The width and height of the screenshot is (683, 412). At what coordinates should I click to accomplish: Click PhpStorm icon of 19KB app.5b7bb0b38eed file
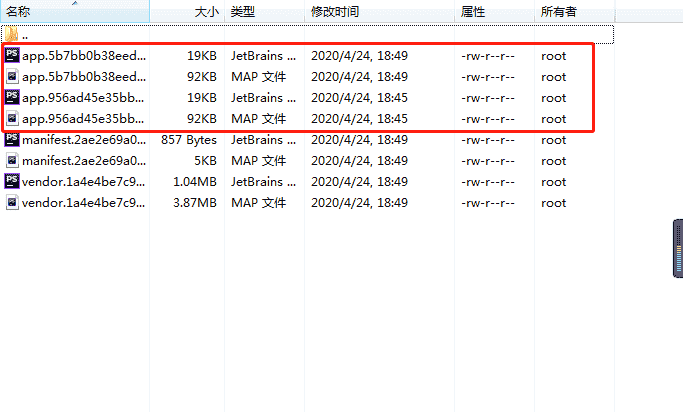pyautogui.click(x=12, y=55)
